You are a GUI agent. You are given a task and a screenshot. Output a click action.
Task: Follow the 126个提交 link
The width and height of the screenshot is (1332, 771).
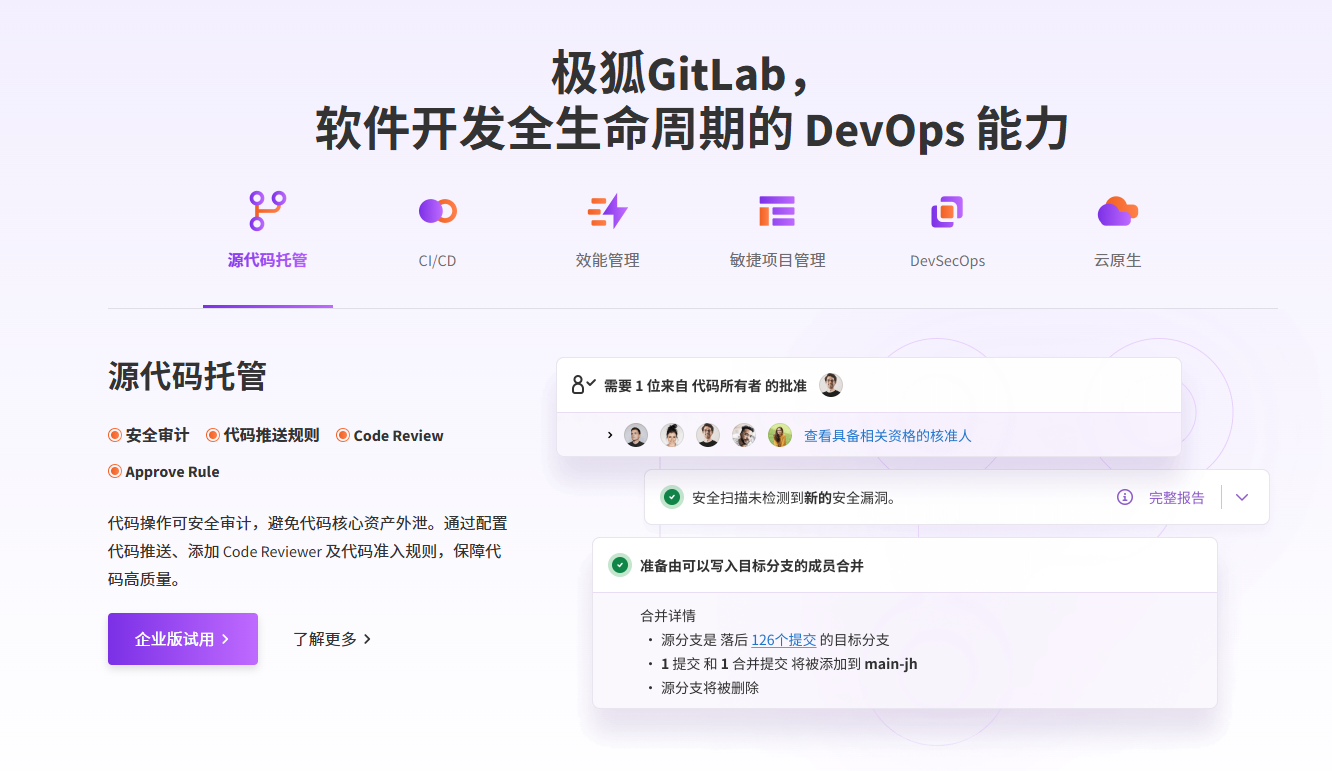point(784,640)
